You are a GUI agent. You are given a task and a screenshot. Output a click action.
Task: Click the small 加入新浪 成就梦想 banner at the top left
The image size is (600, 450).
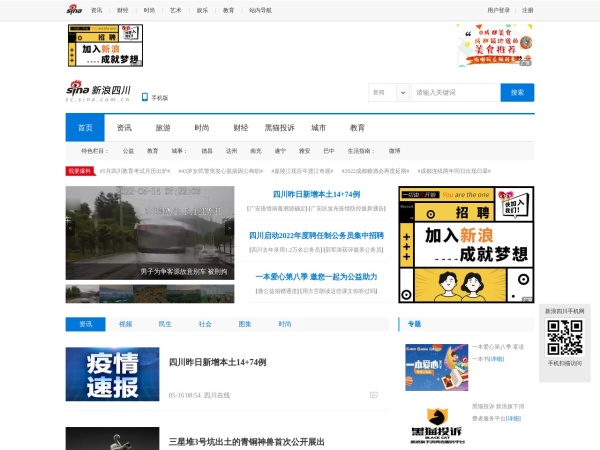[x=105, y=45]
